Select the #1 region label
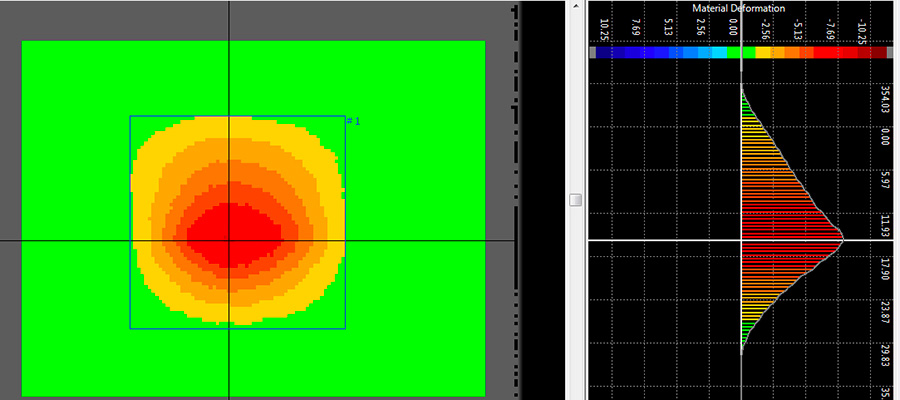 coord(353,122)
